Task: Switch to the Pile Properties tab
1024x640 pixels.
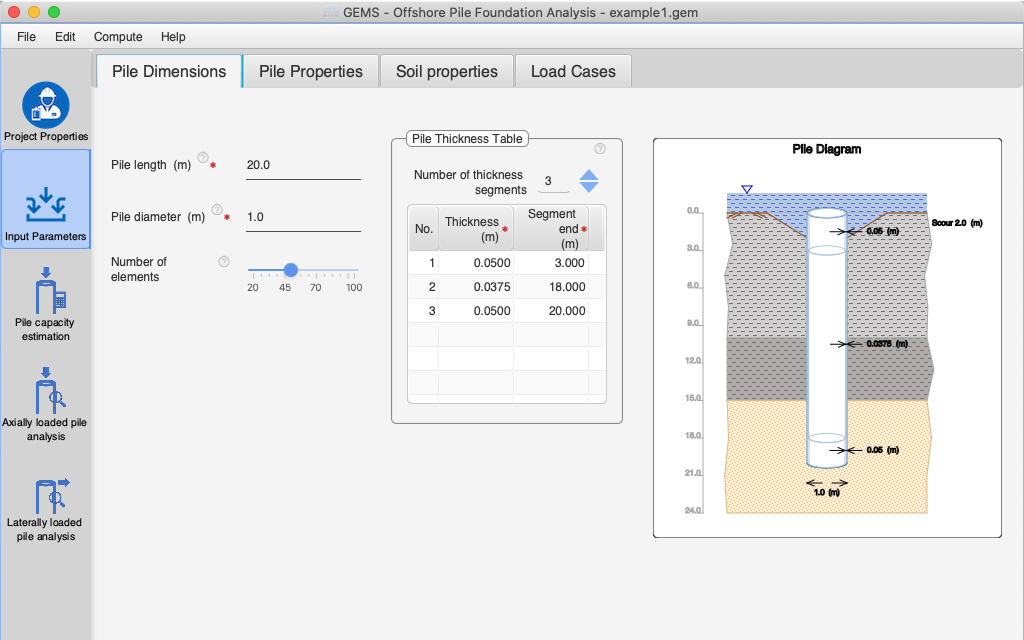Action: point(310,72)
